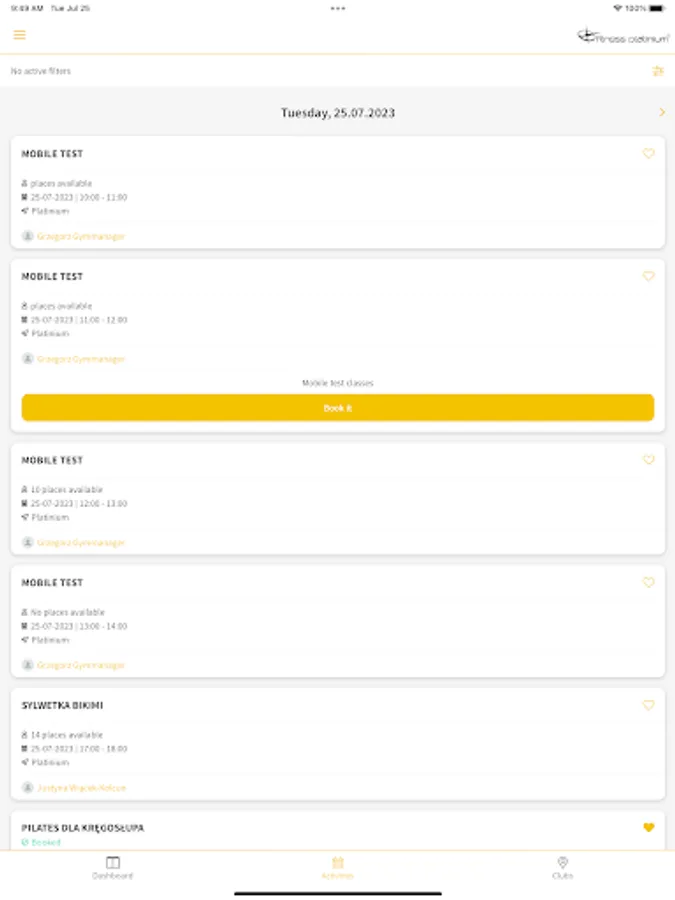Screen dimensions: 675x900
Task: Open Grzegorz Gymmanager link in first card
Action: pos(80,237)
